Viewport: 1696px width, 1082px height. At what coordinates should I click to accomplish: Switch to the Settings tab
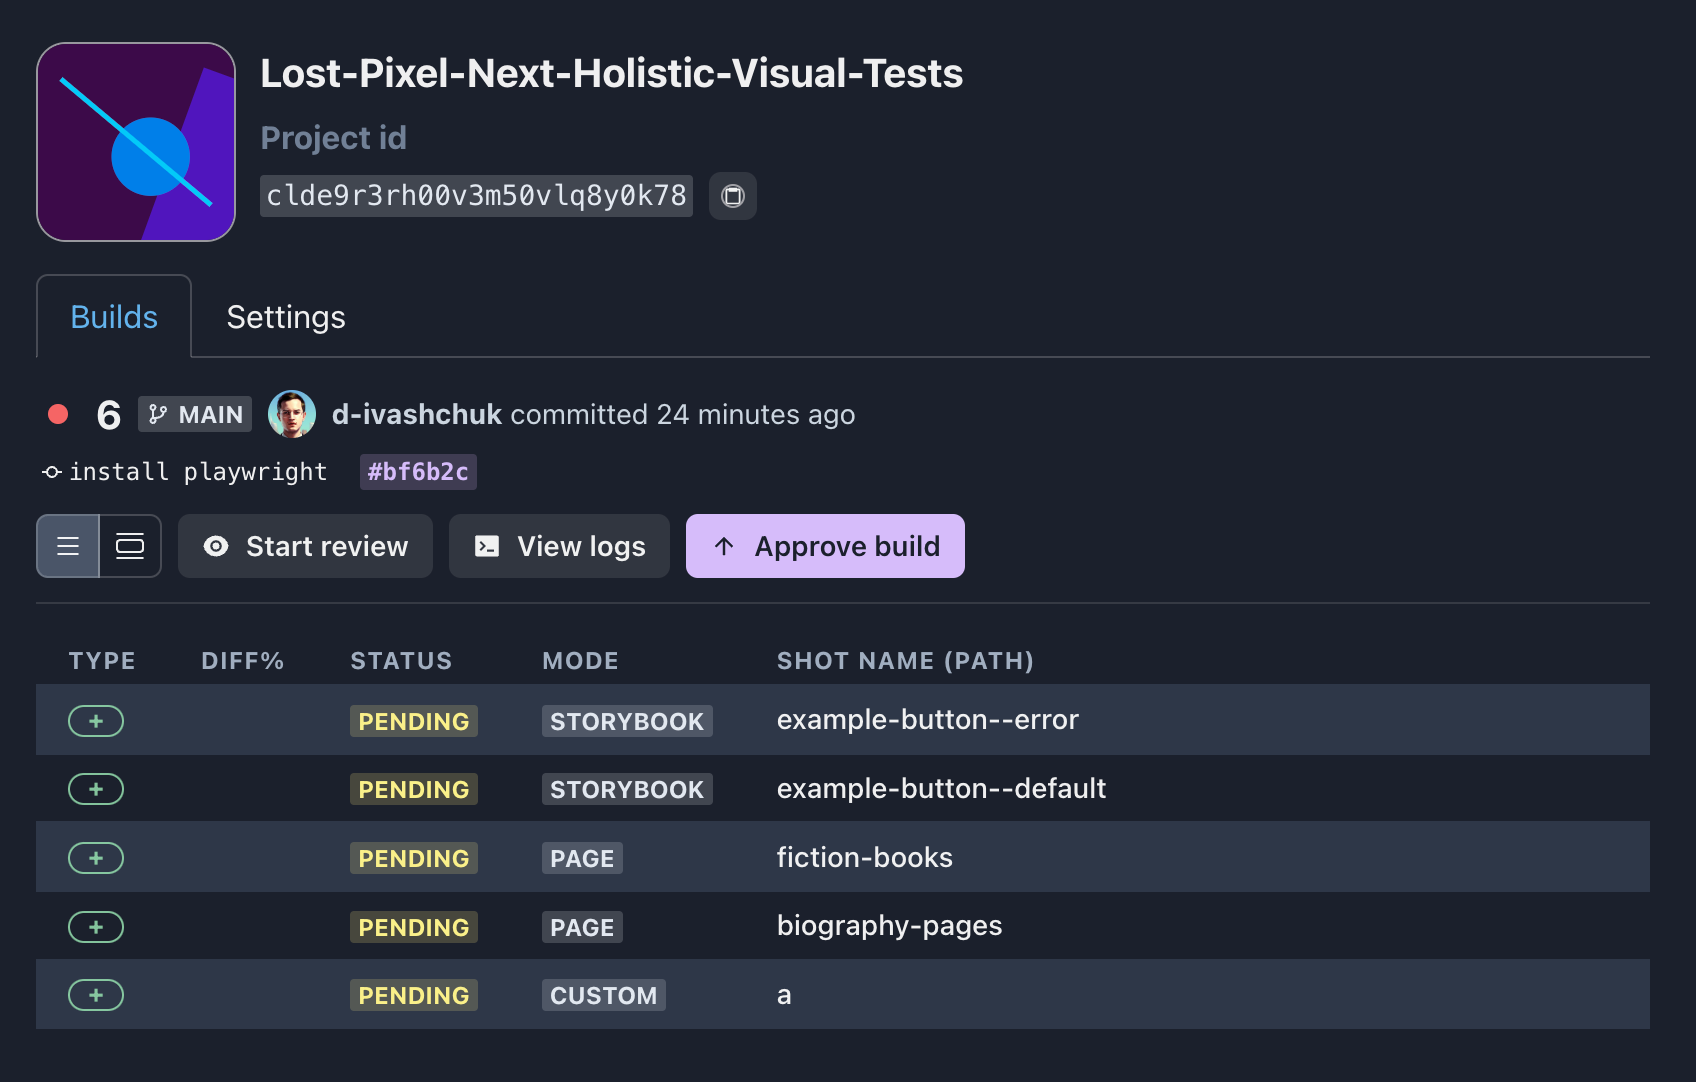[x=286, y=317]
